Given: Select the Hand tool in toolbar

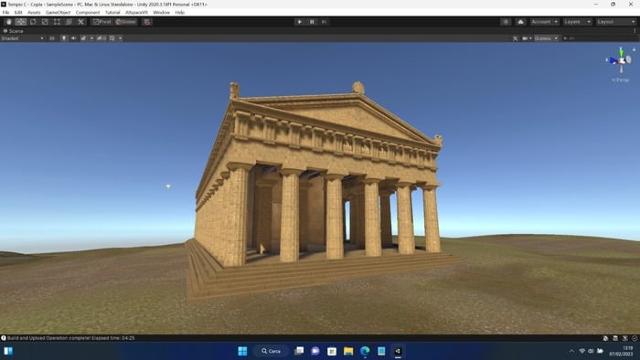Looking at the screenshot, I should click(9, 22).
